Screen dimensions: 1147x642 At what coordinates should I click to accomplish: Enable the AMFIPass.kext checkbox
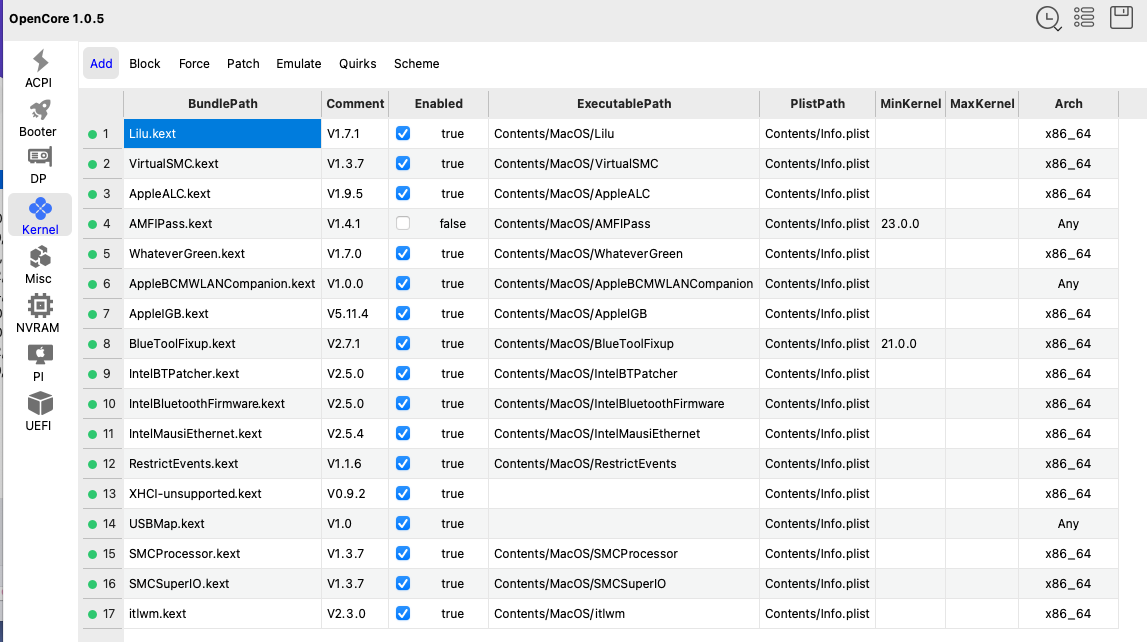[403, 224]
